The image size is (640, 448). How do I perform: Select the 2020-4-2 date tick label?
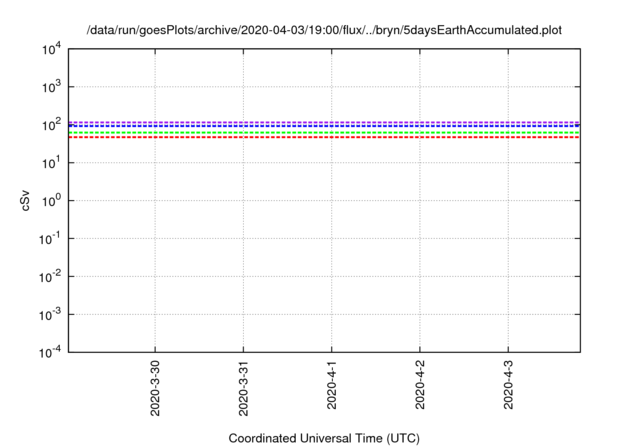[420, 385]
